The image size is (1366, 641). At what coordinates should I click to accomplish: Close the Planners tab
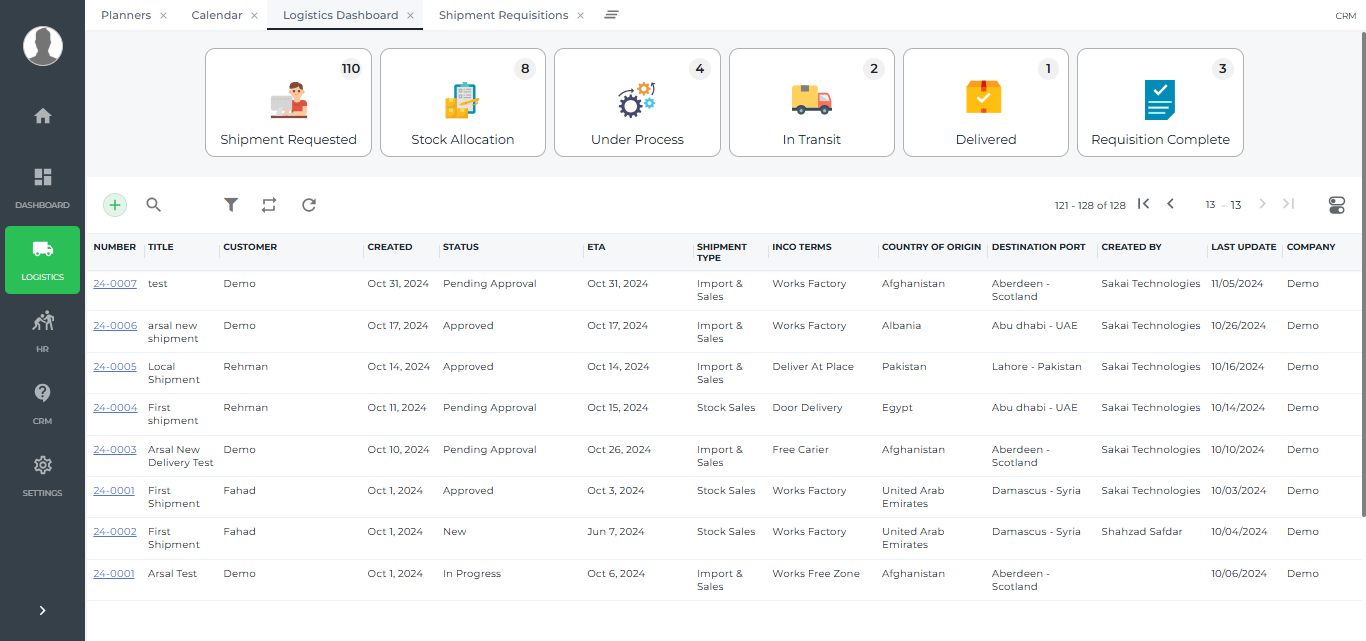[x=163, y=16]
